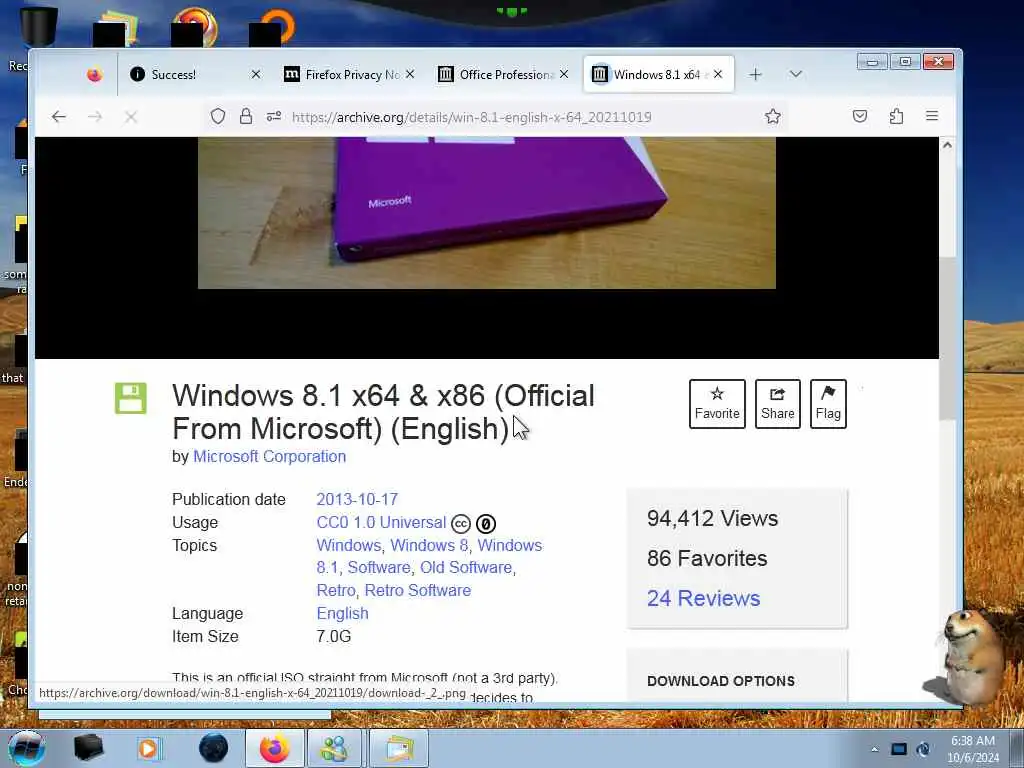Click the '94,412 Views' text
The height and width of the screenshot is (768, 1024).
[x=712, y=519]
